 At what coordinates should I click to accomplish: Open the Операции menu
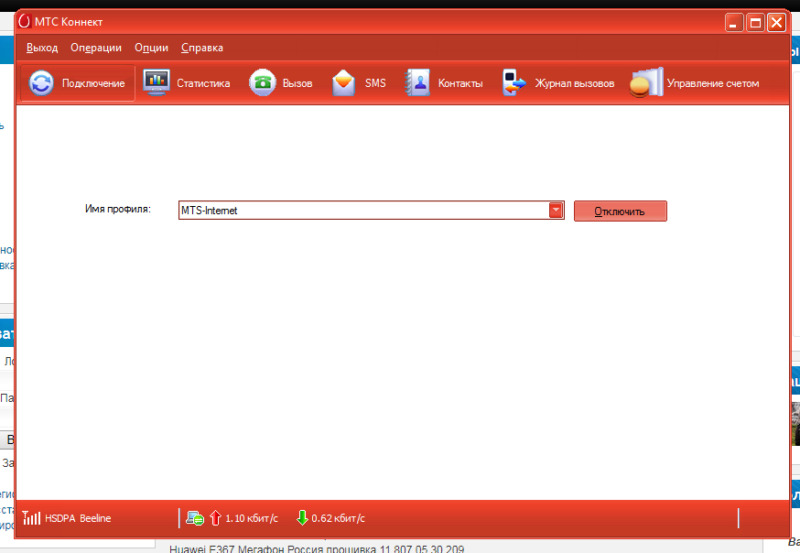[96, 47]
